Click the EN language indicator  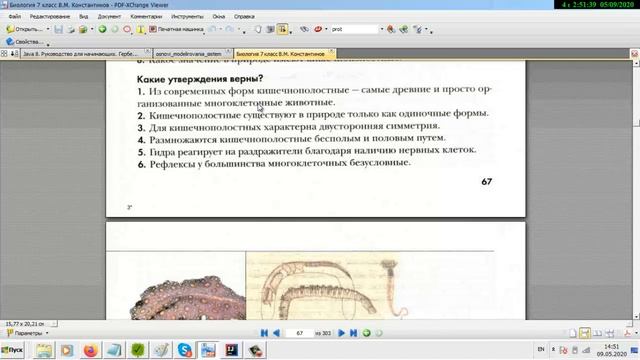coord(541,349)
